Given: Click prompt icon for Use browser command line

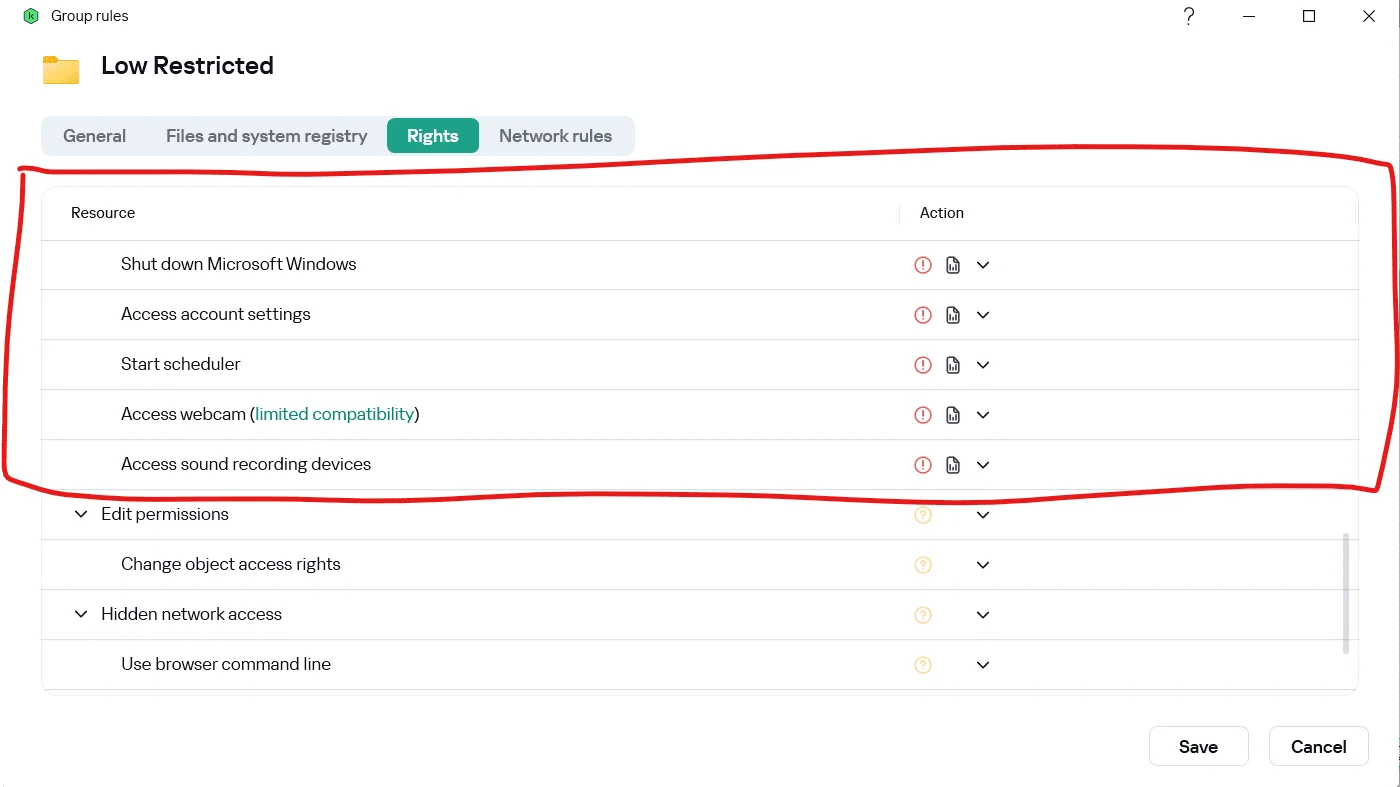Looking at the screenshot, I should pyautogui.click(x=923, y=665).
